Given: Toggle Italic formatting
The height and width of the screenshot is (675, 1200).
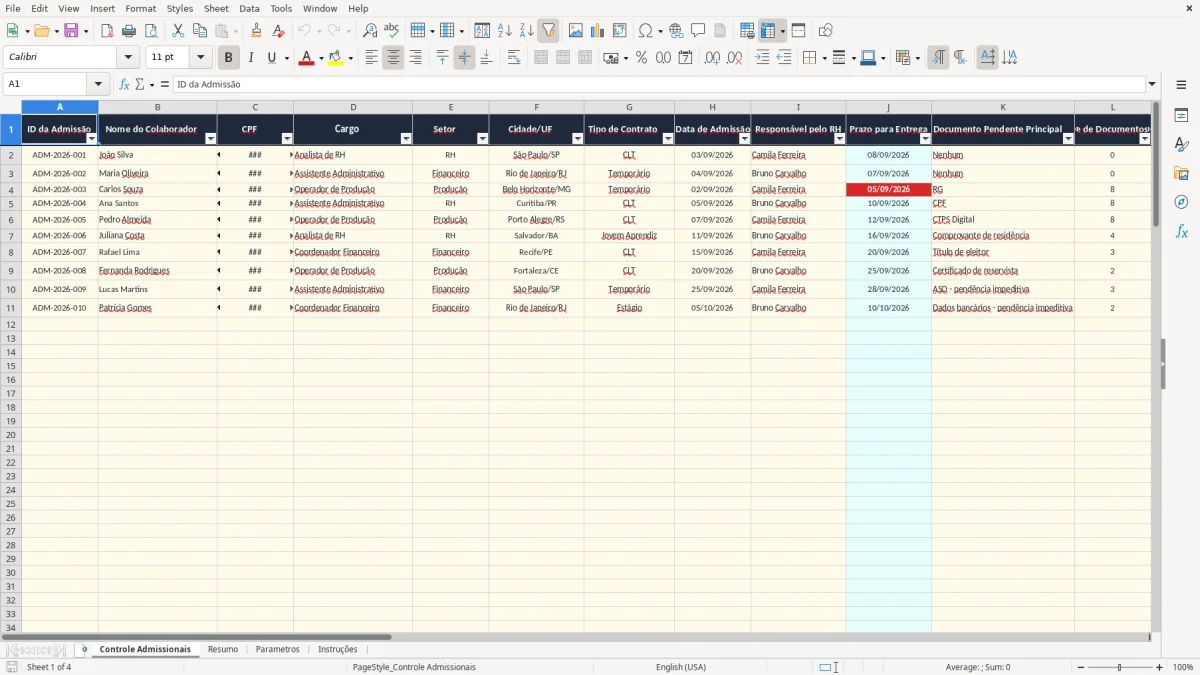Looking at the screenshot, I should [x=250, y=58].
